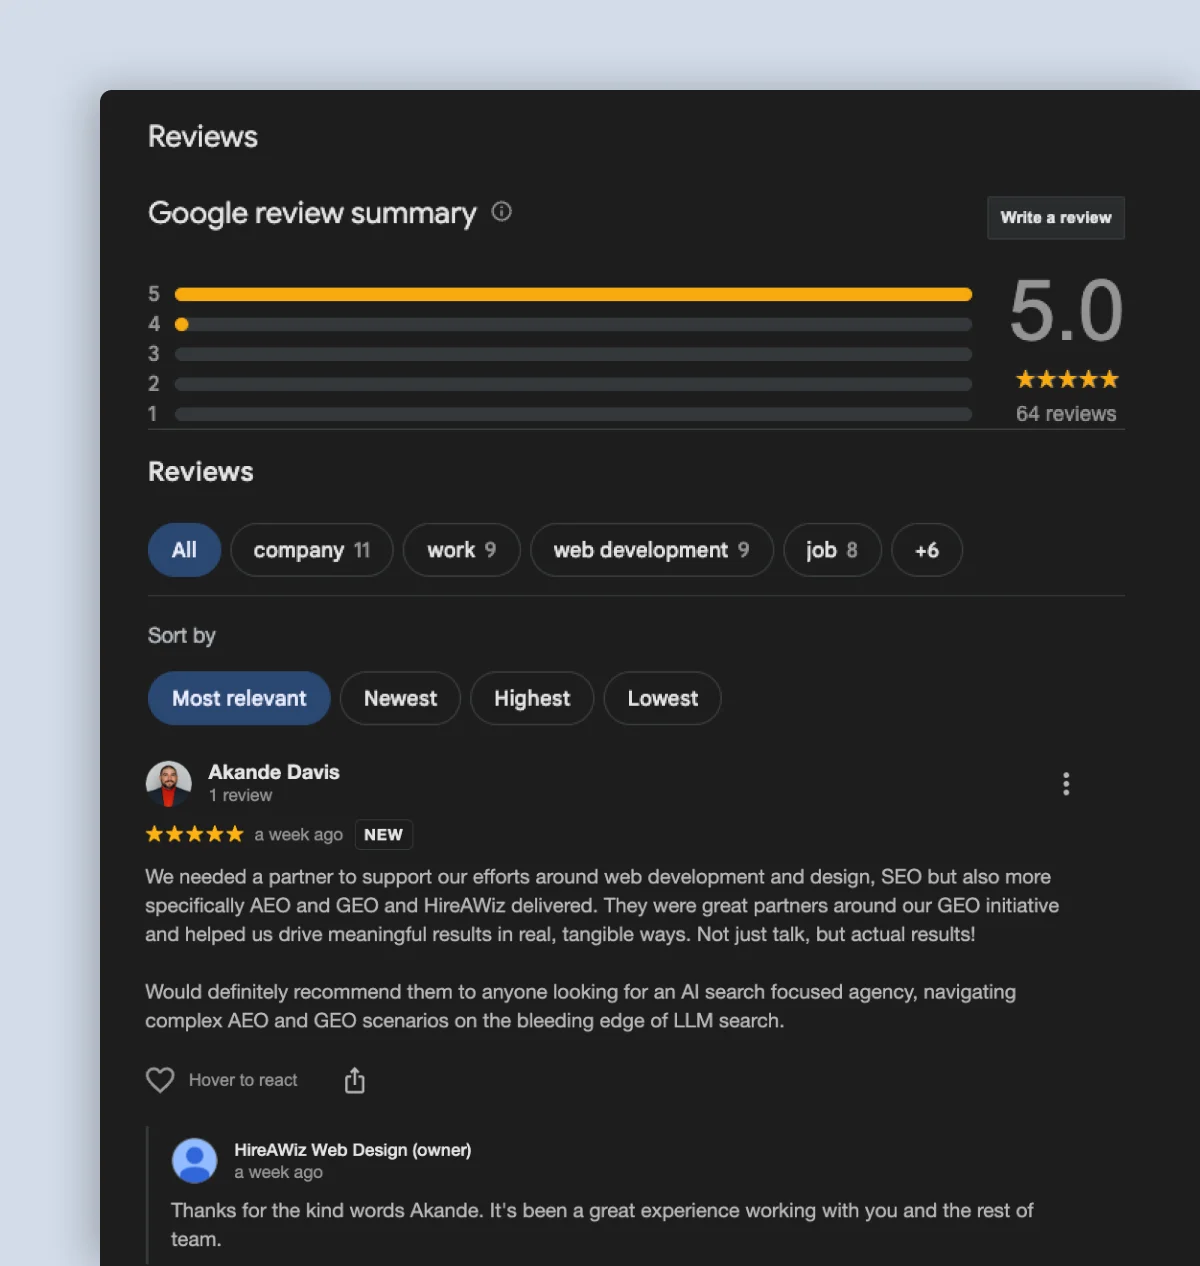Click the Akande Davis reviewer name
The height and width of the screenshot is (1266, 1200).
point(274,772)
